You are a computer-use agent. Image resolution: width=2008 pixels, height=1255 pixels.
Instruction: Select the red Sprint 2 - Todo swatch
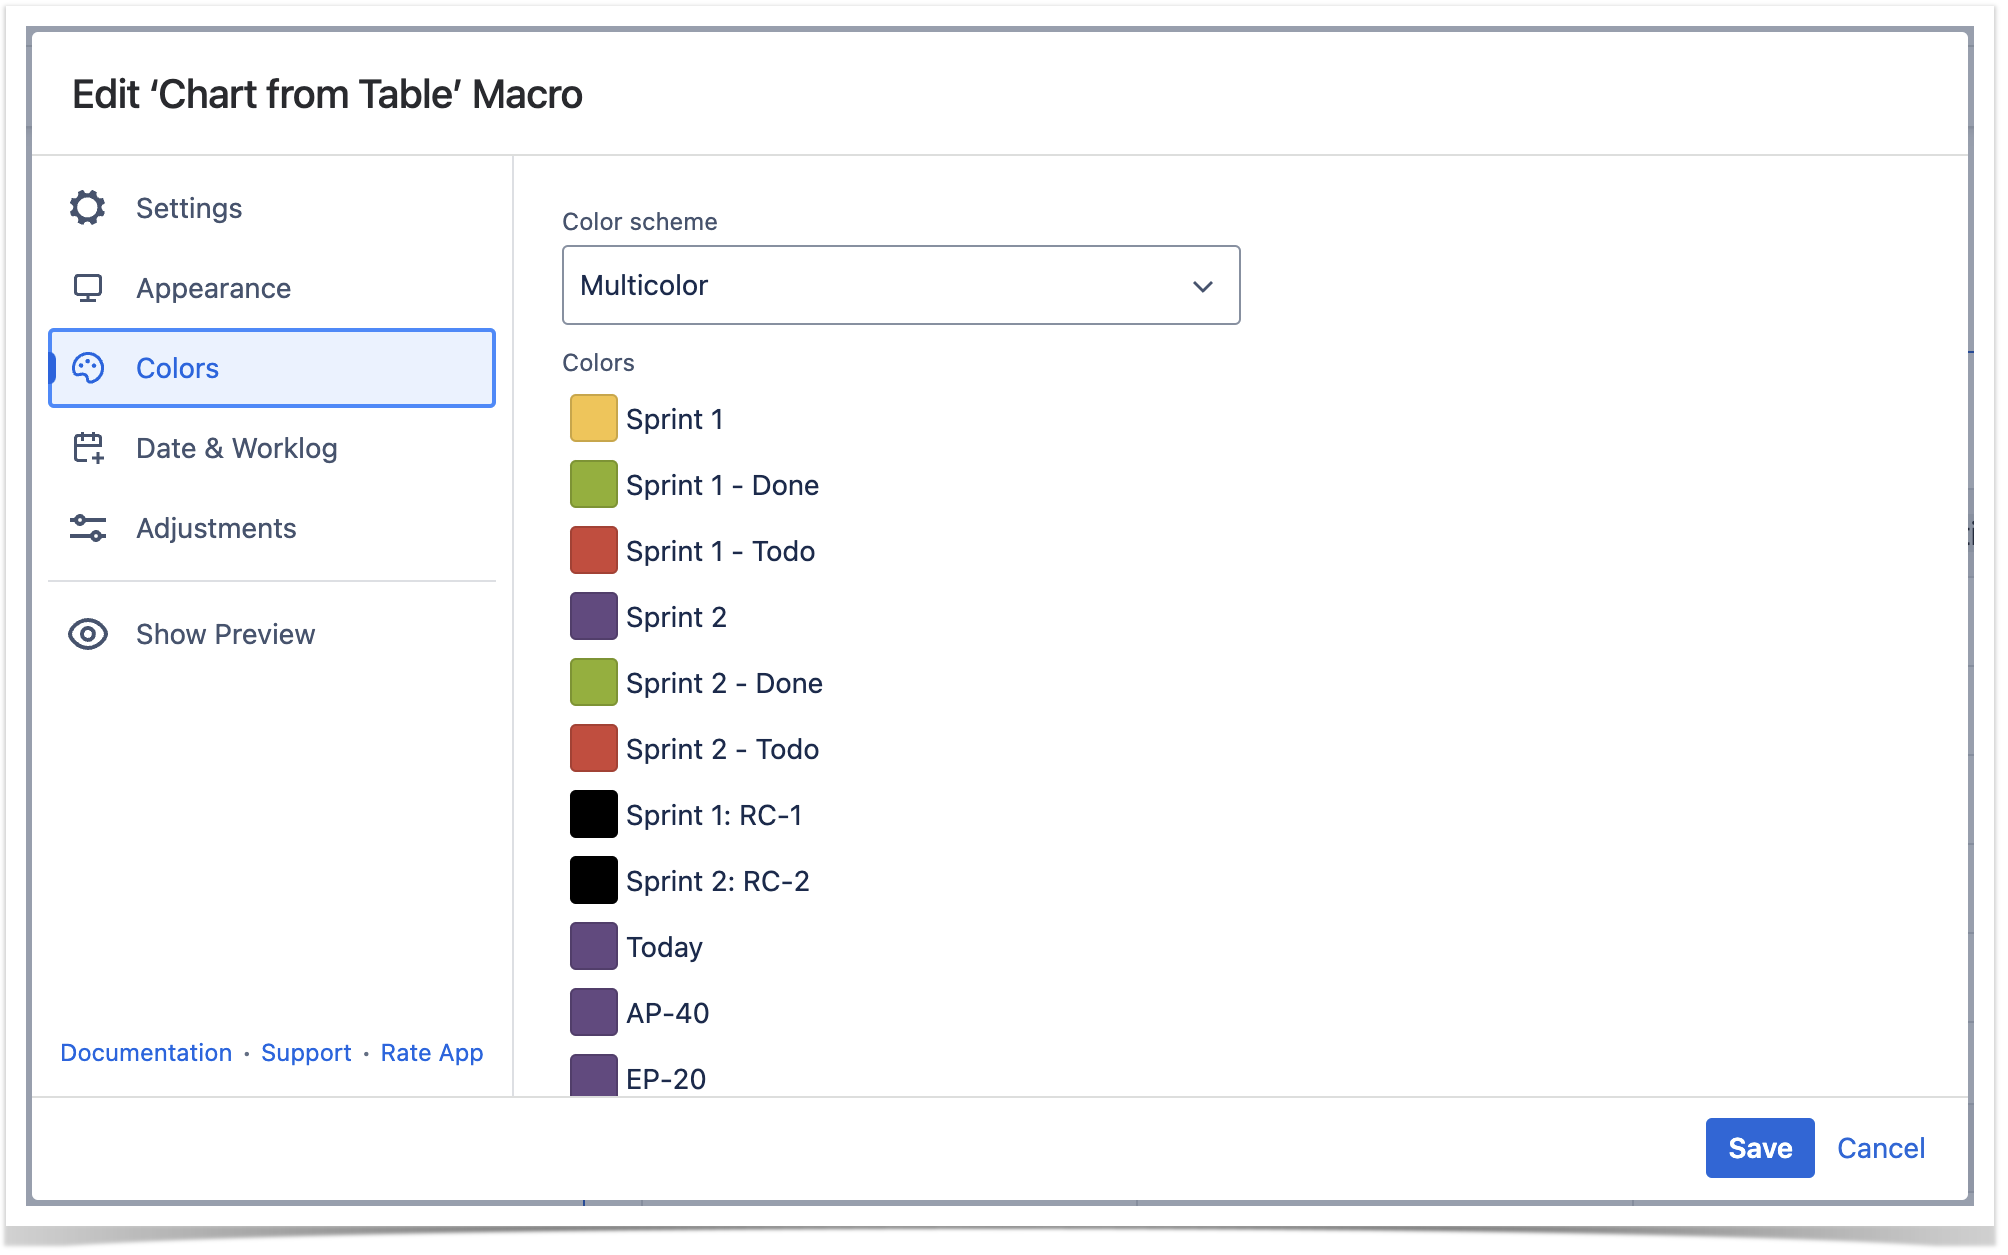point(593,748)
